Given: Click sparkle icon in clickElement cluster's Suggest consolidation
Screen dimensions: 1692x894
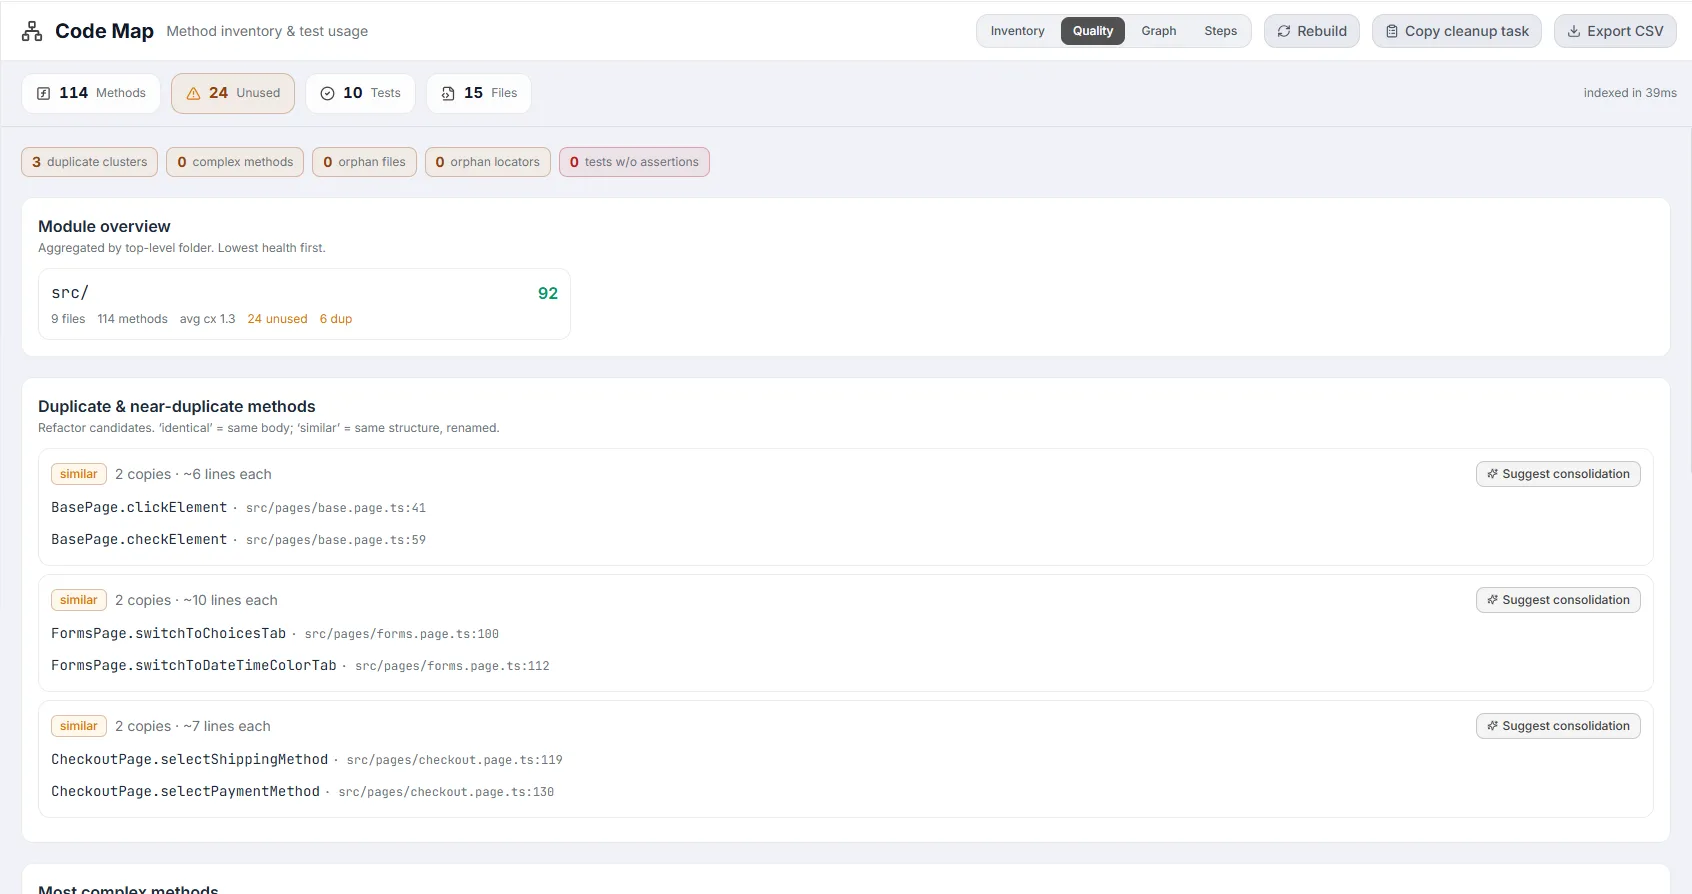Looking at the screenshot, I should (1492, 474).
